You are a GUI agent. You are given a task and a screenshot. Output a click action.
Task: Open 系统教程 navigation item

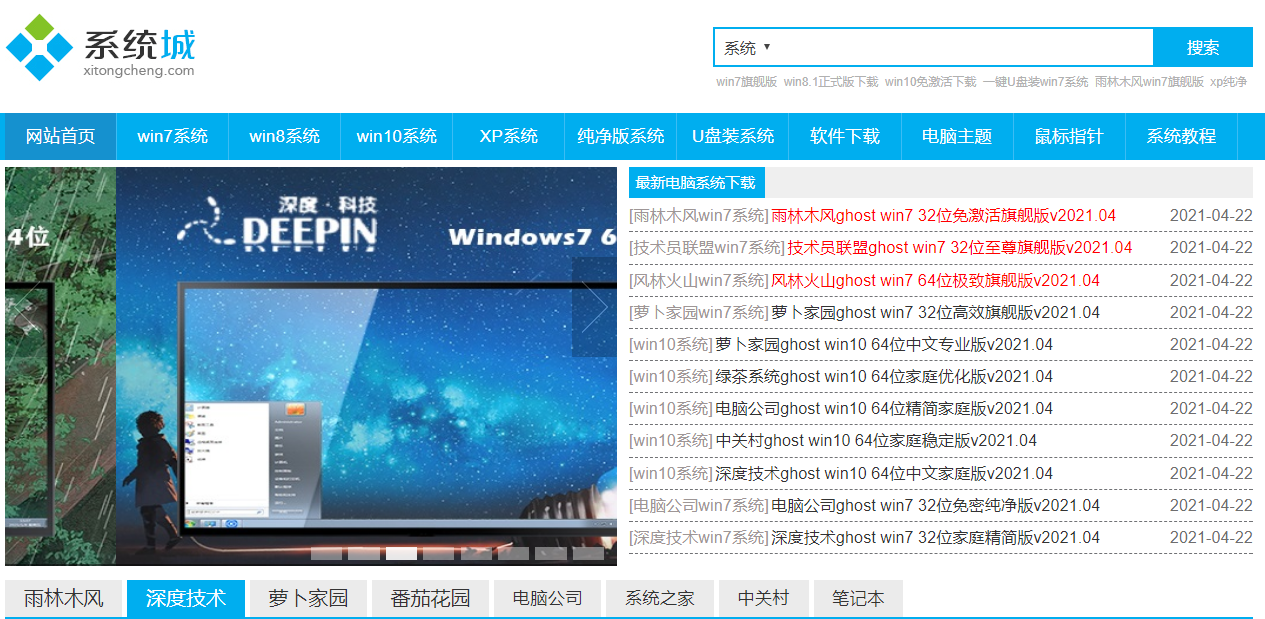point(1181,137)
